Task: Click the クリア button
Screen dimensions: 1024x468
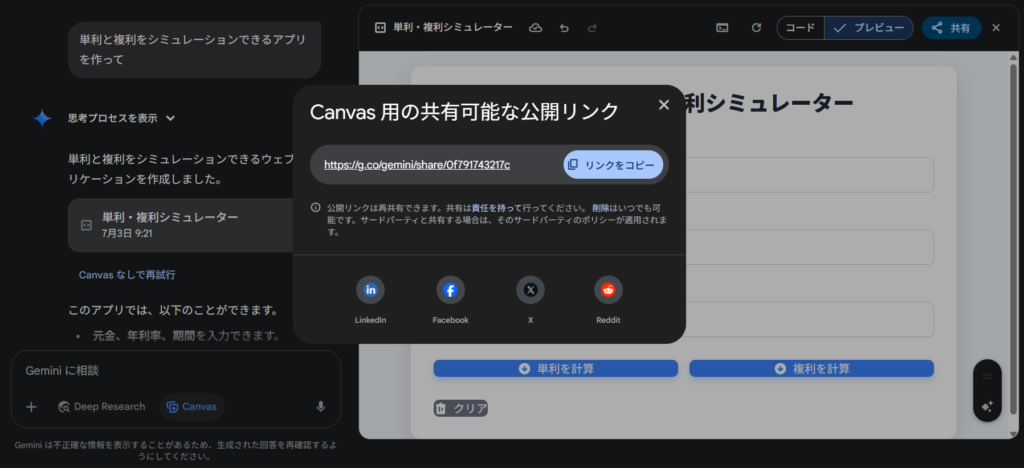Action: click(x=461, y=409)
